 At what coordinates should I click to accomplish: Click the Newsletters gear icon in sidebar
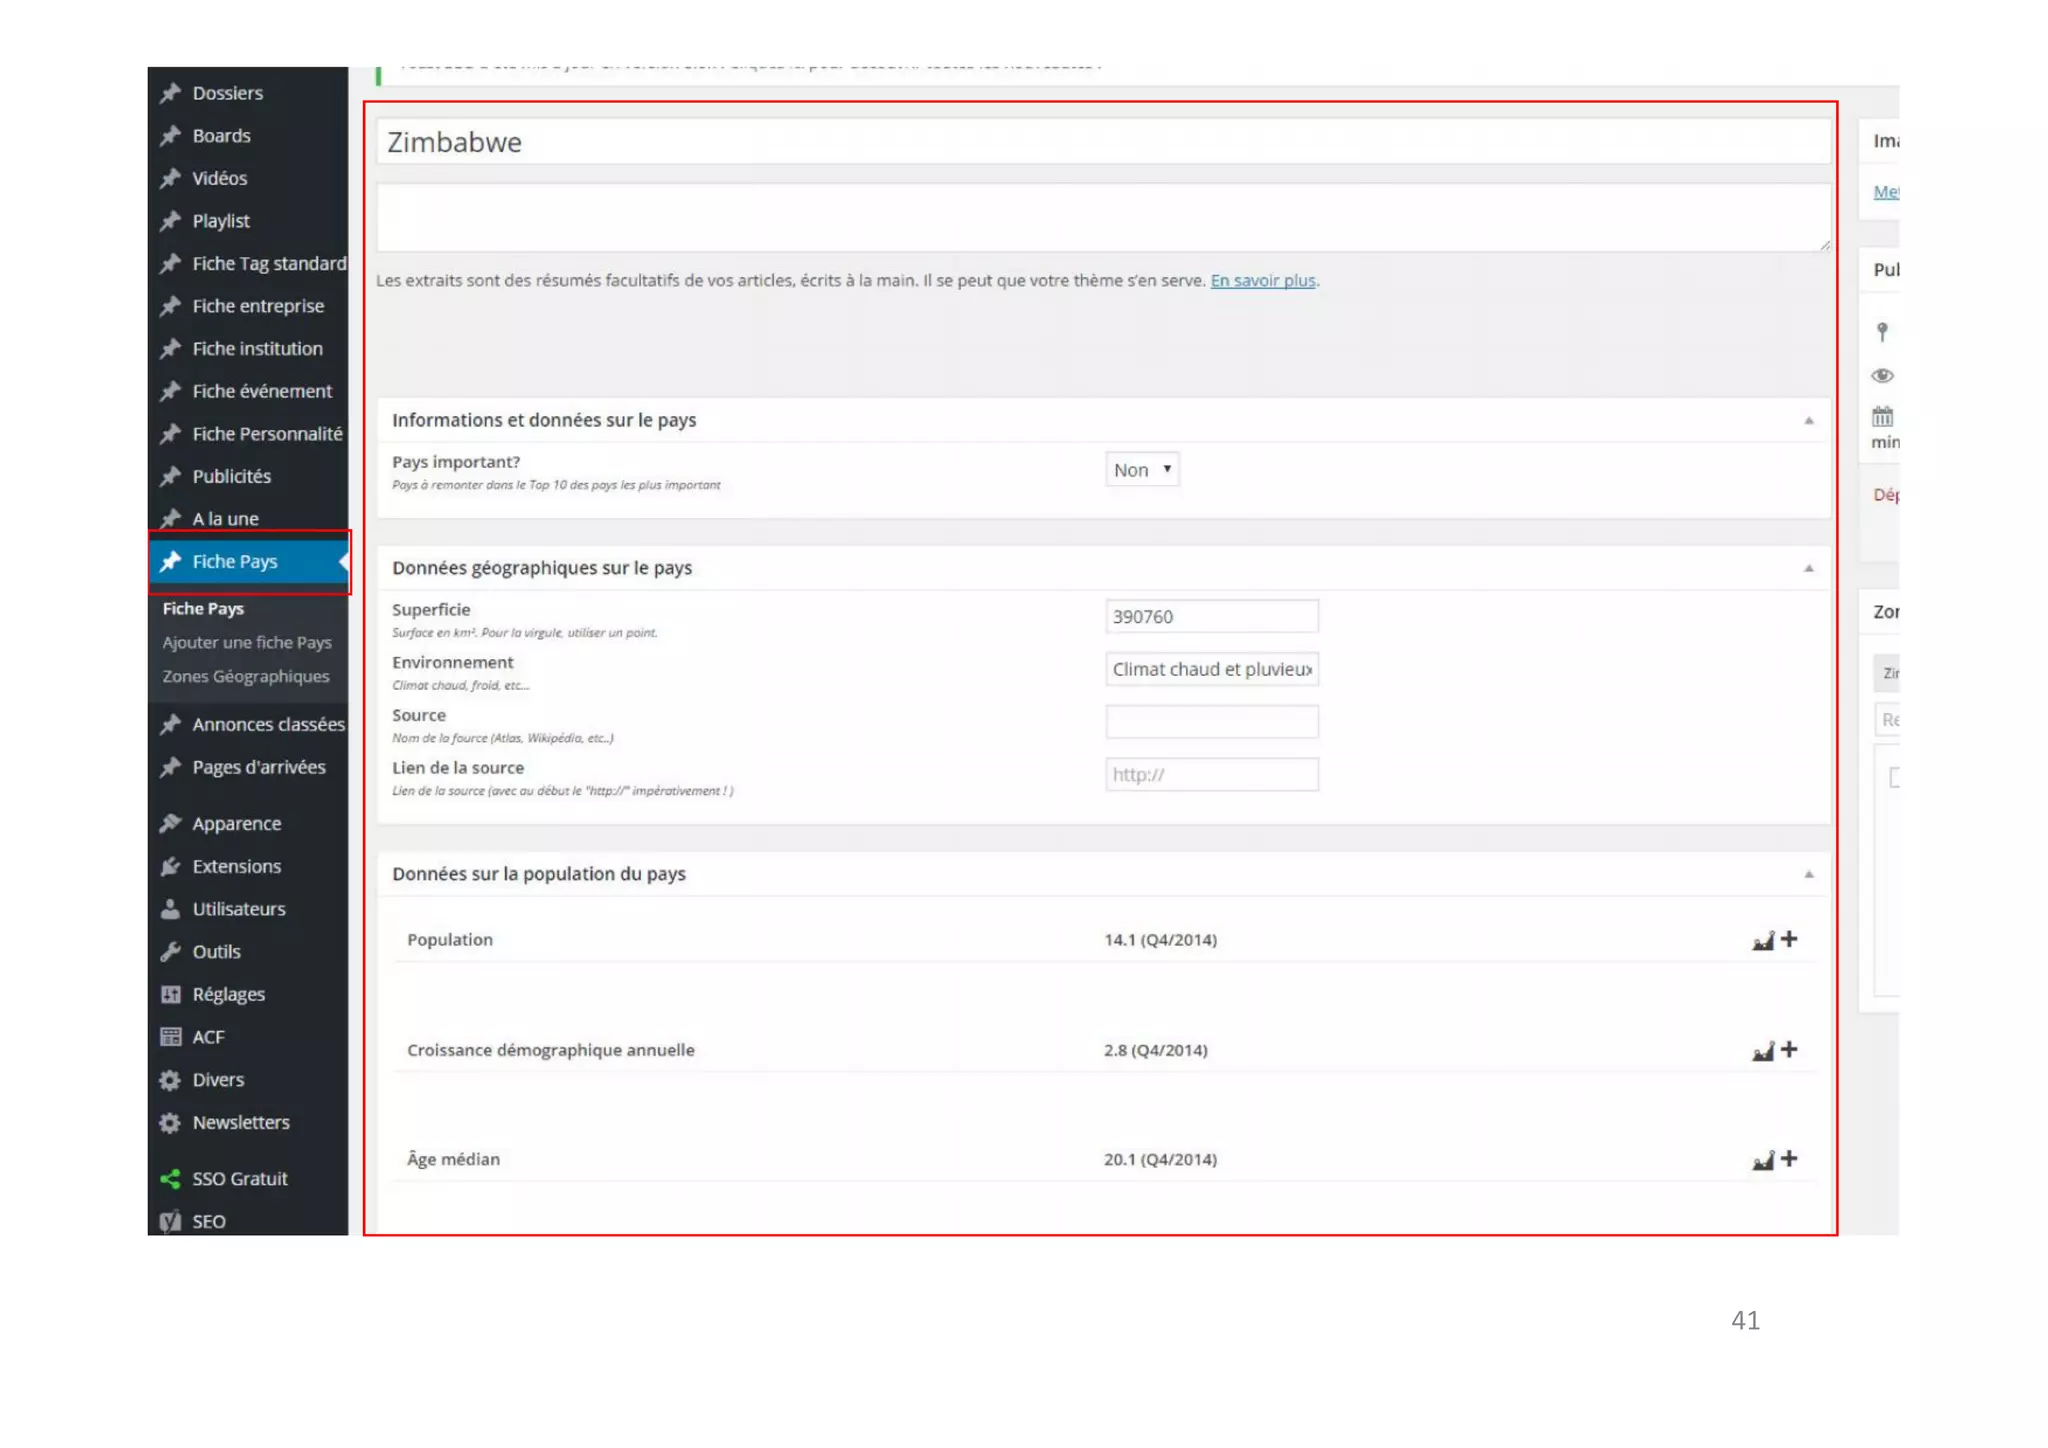pyautogui.click(x=170, y=1123)
